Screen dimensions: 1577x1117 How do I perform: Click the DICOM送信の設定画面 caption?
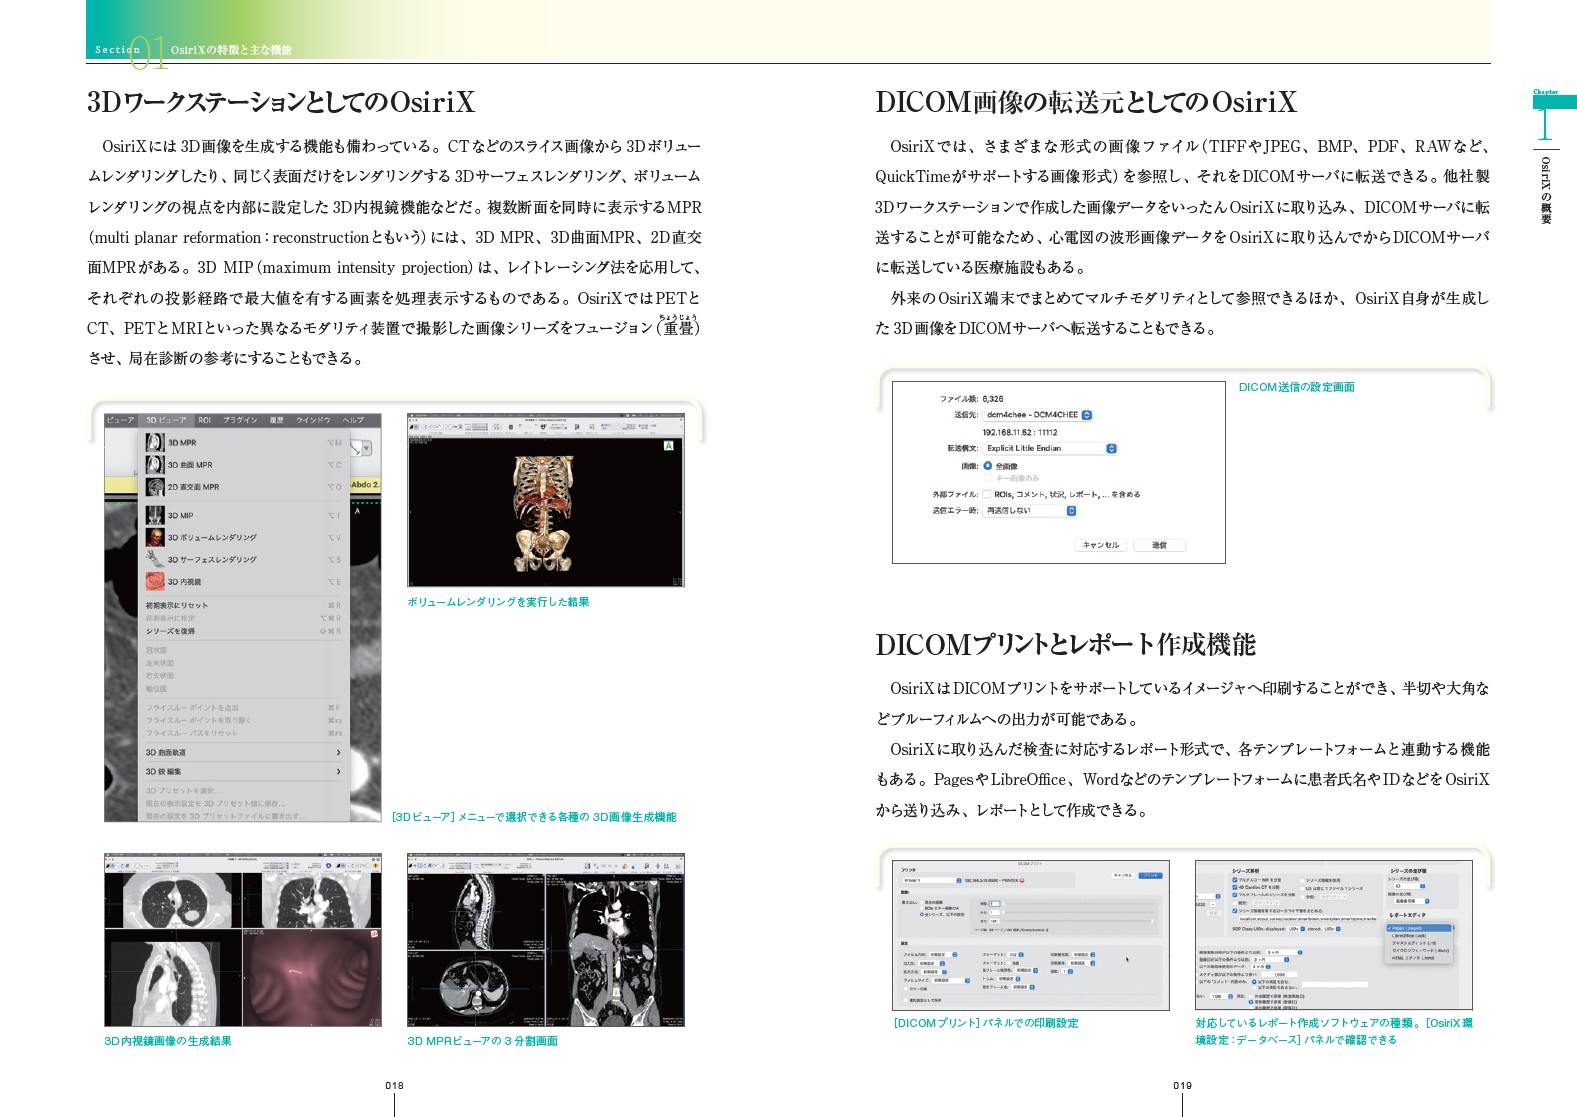pyautogui.click(x=1296, y=387)
